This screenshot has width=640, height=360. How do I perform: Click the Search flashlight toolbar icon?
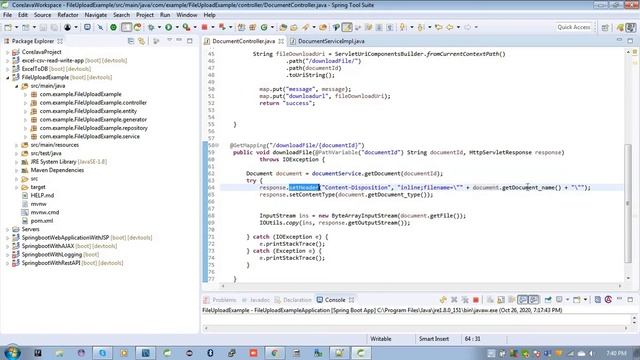click(305, 27)
